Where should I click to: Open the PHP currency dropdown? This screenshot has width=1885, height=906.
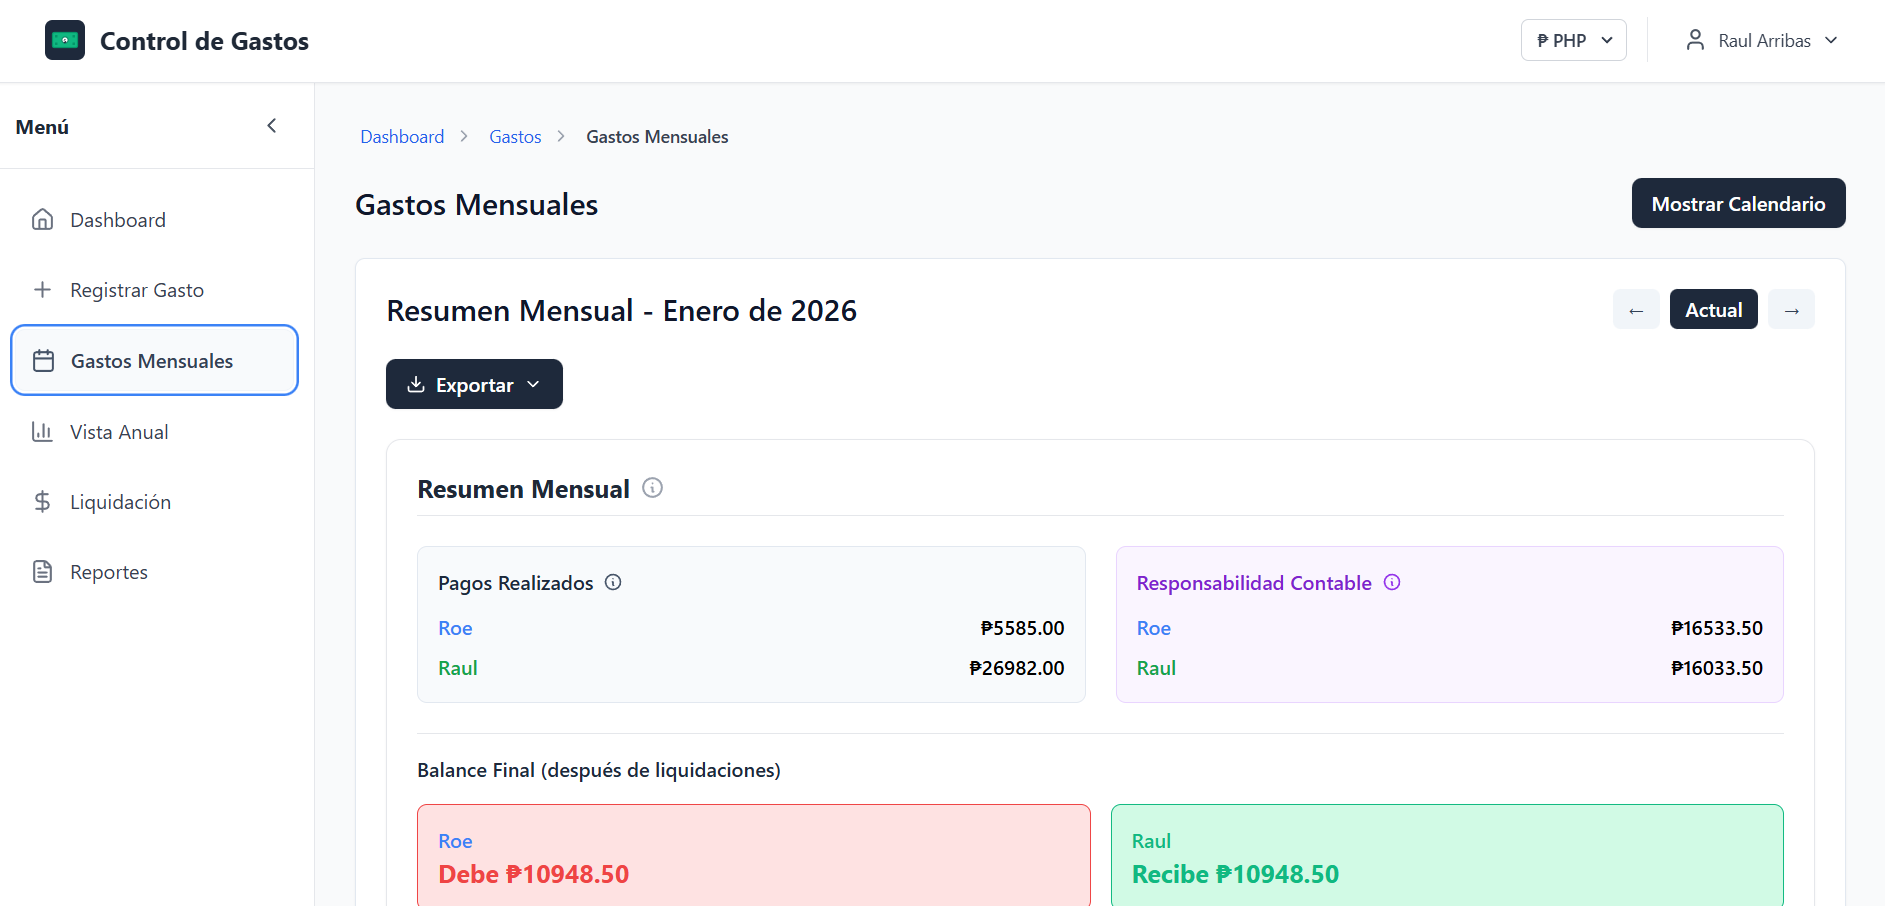pos(1574,40)
